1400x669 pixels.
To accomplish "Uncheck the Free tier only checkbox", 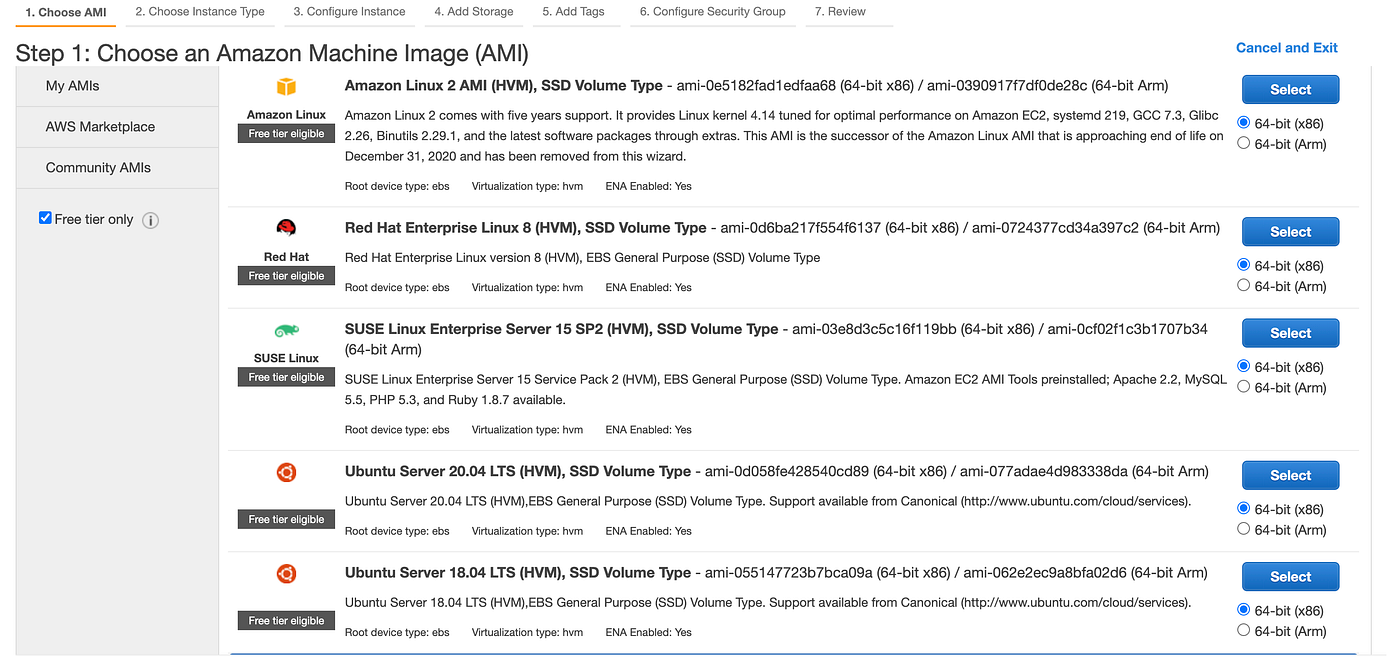I will tap(44, 218).
